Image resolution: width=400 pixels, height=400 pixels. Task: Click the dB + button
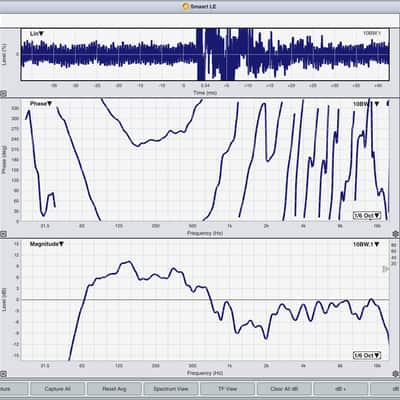(x=341, y=389)
